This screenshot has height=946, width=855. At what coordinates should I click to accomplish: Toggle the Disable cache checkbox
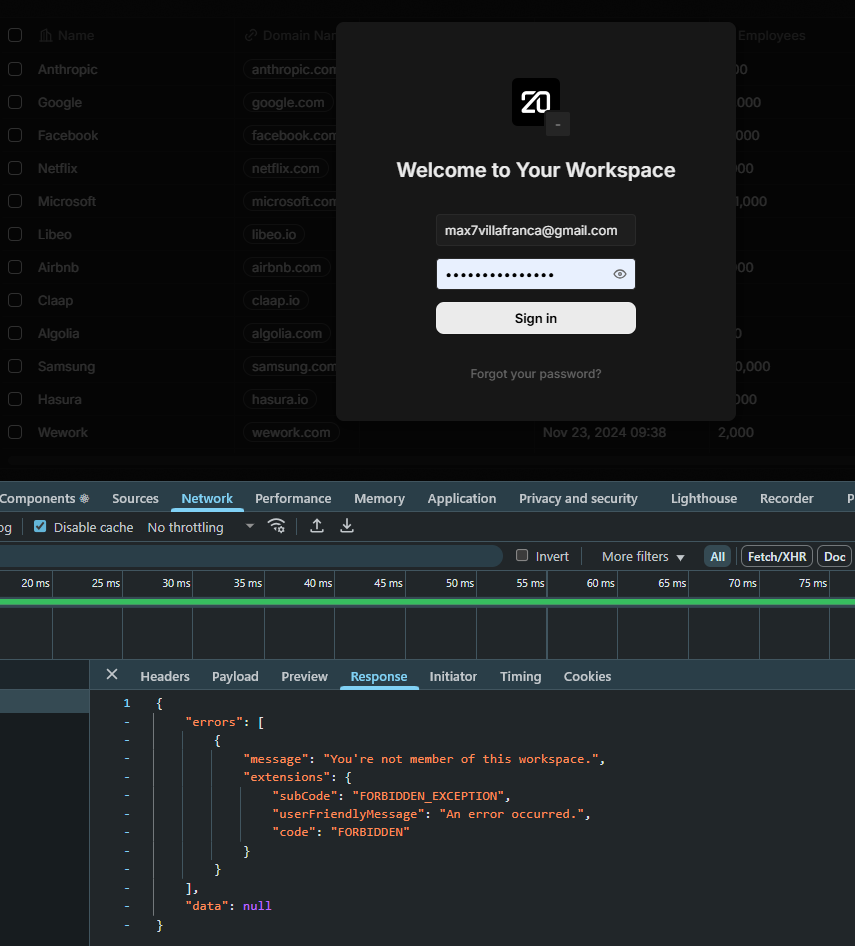(x=40, y=526)
